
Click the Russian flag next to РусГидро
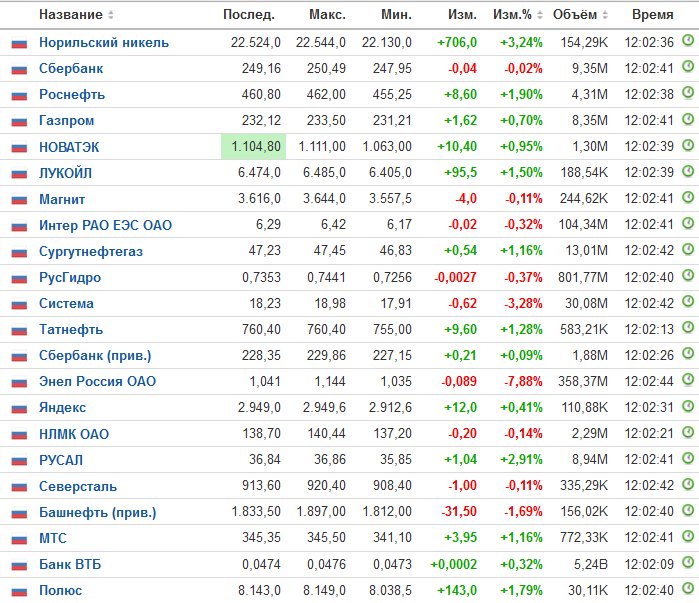[19, 278]
